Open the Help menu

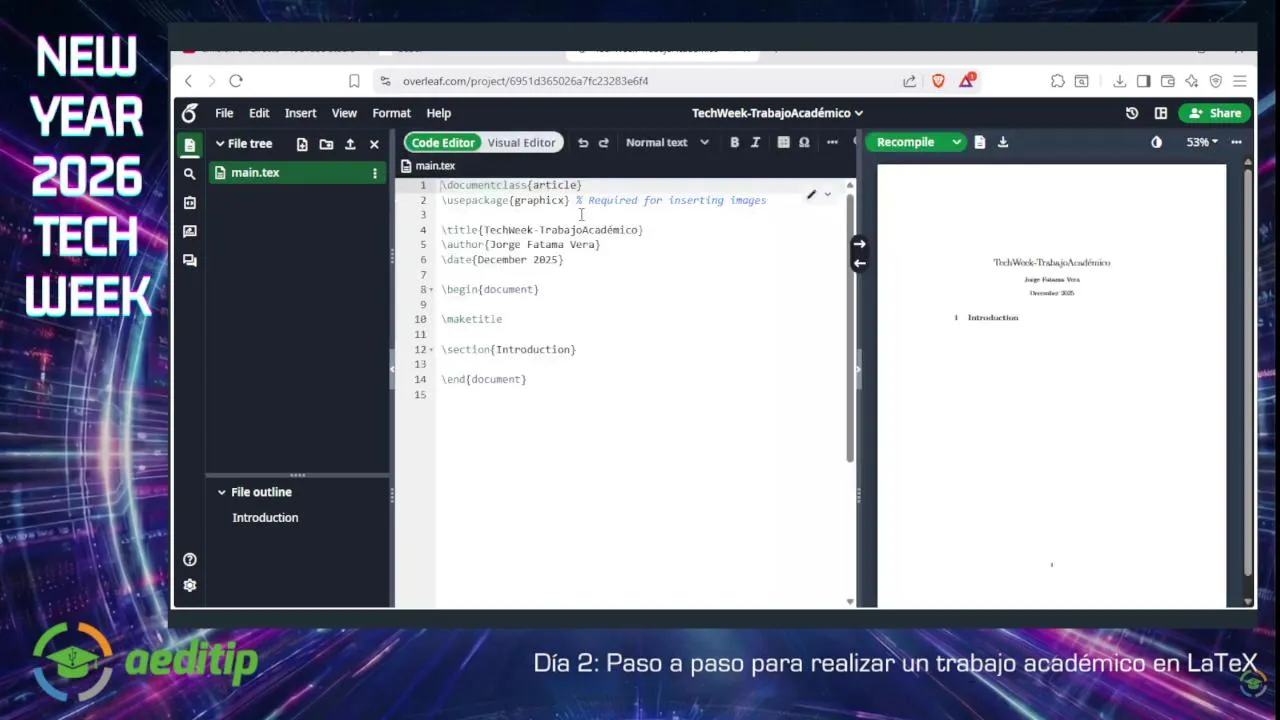(438, 113)
